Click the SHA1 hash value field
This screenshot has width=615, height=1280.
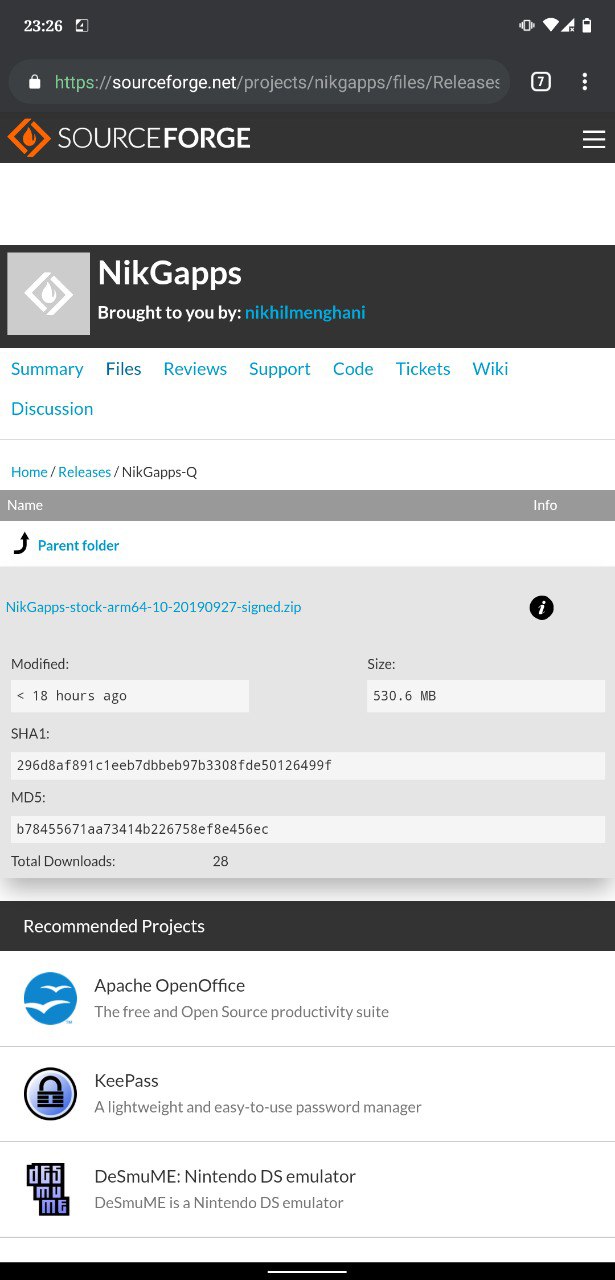click(308, 765)
